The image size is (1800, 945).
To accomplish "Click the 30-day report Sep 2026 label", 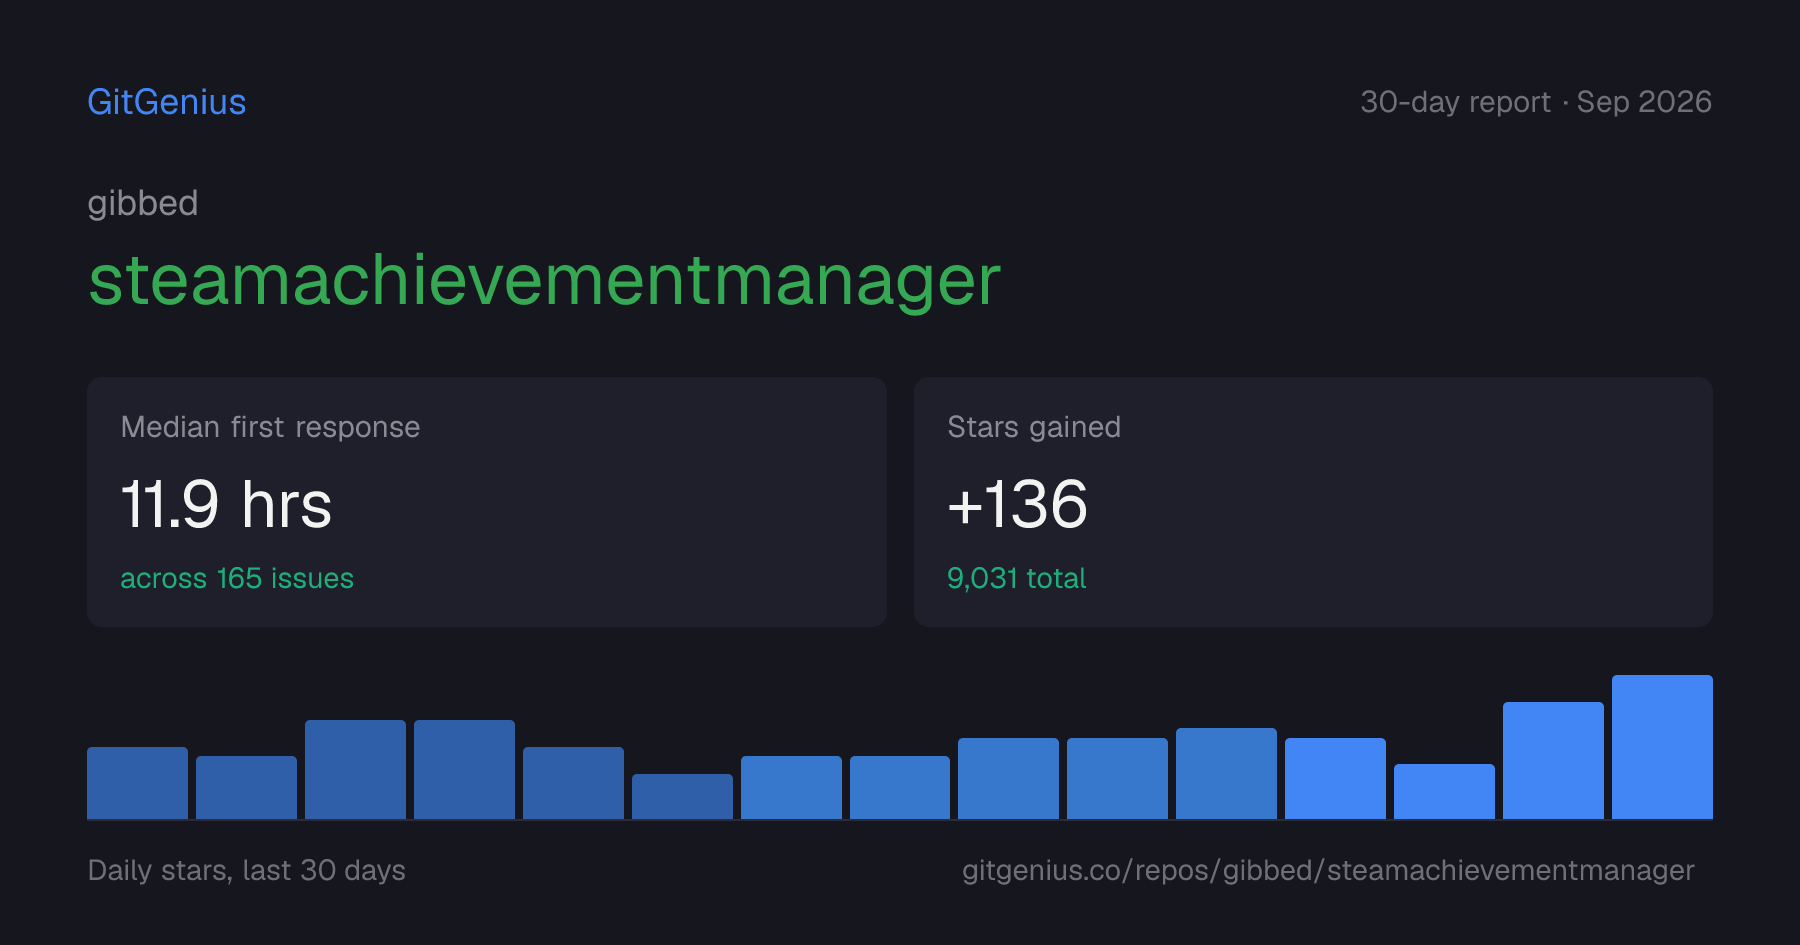I will pyautogui.click(x=1536, y=102).
